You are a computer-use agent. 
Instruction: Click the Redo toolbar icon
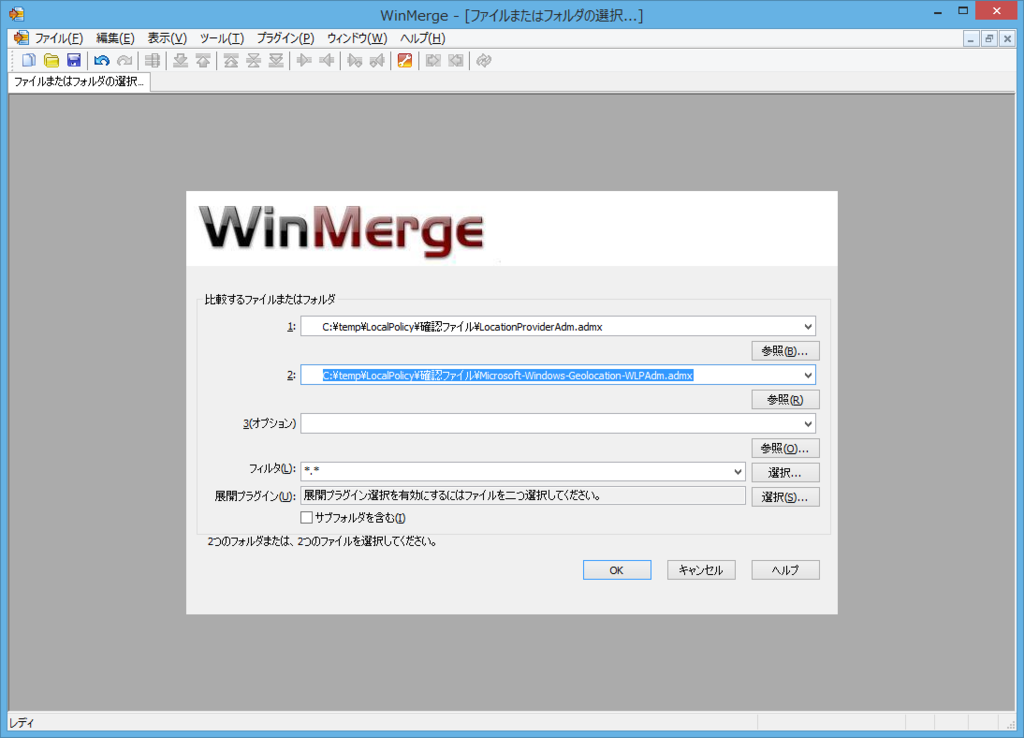pos(124,61)
